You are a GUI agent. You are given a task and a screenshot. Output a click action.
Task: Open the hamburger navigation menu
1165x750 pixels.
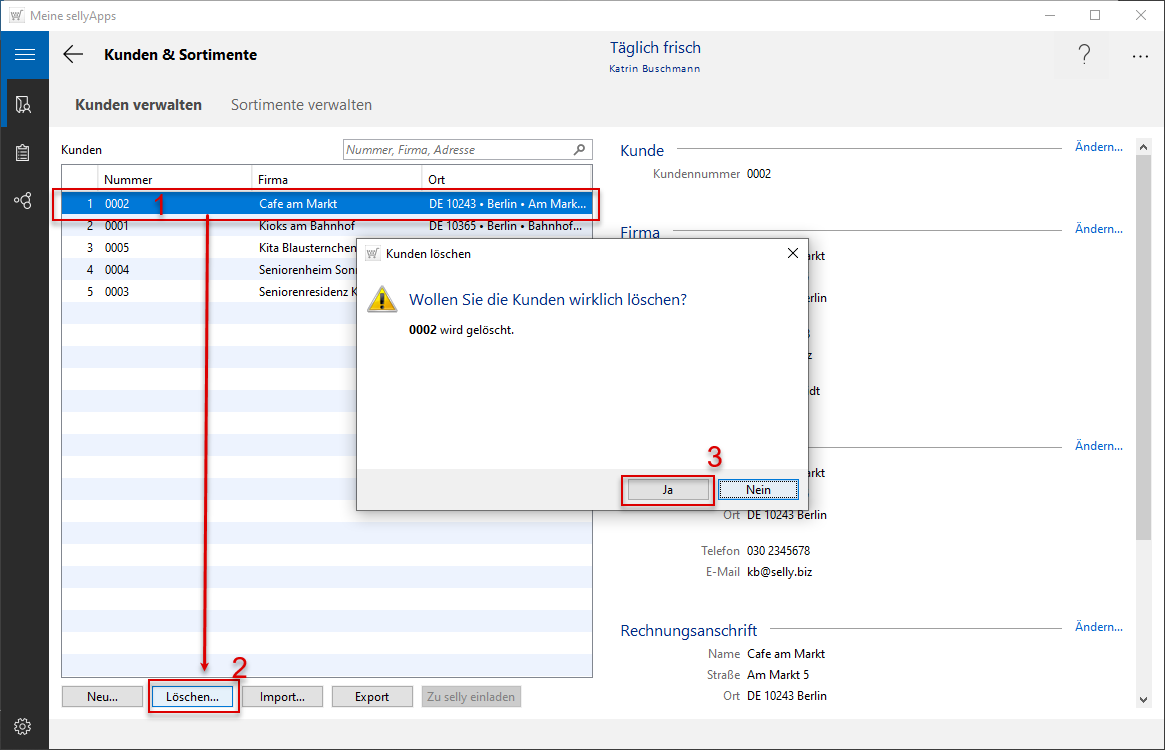click(24, 55)
